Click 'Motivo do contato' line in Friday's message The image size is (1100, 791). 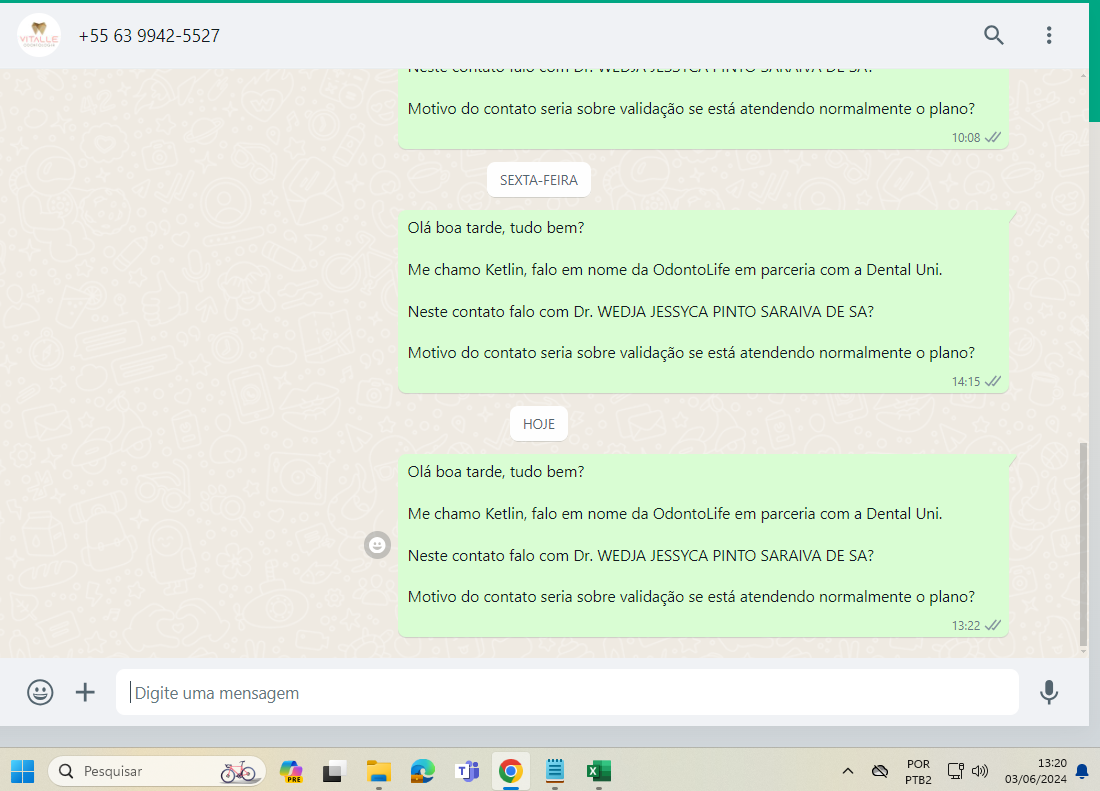691,353
